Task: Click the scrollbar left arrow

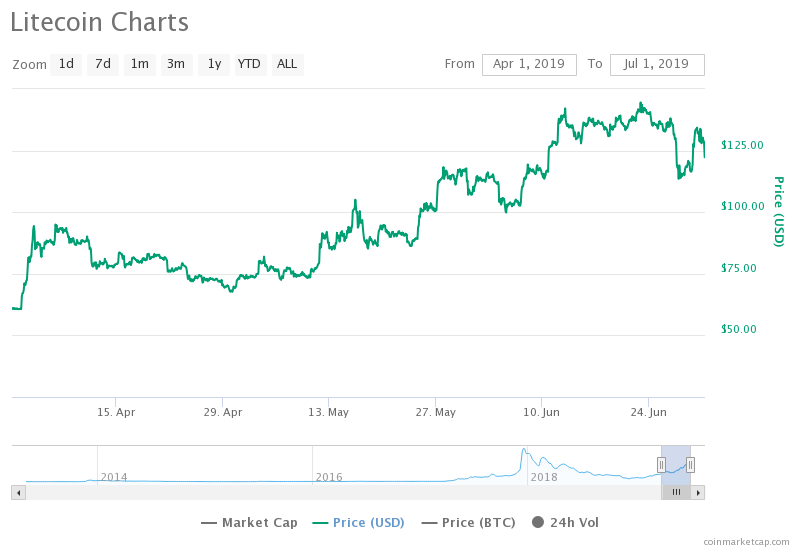Action: click(17, 492)
